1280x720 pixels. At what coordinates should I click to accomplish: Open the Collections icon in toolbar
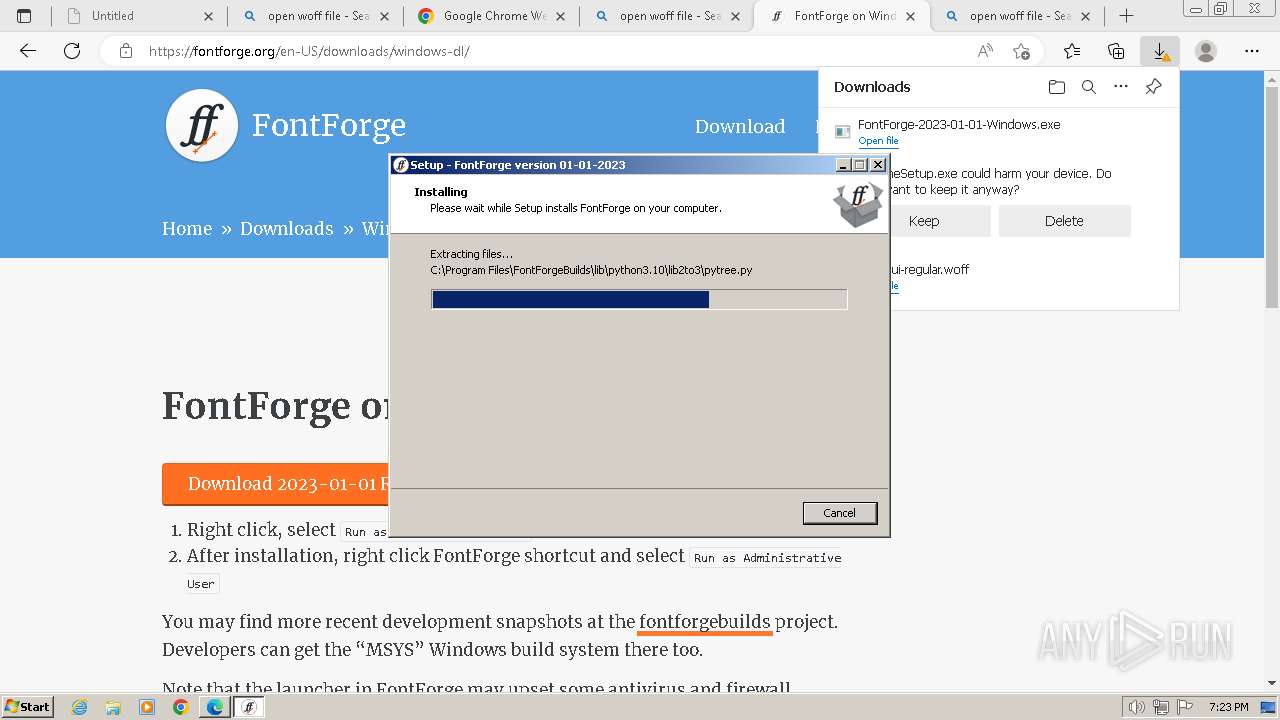click(x=1116, y=51)
